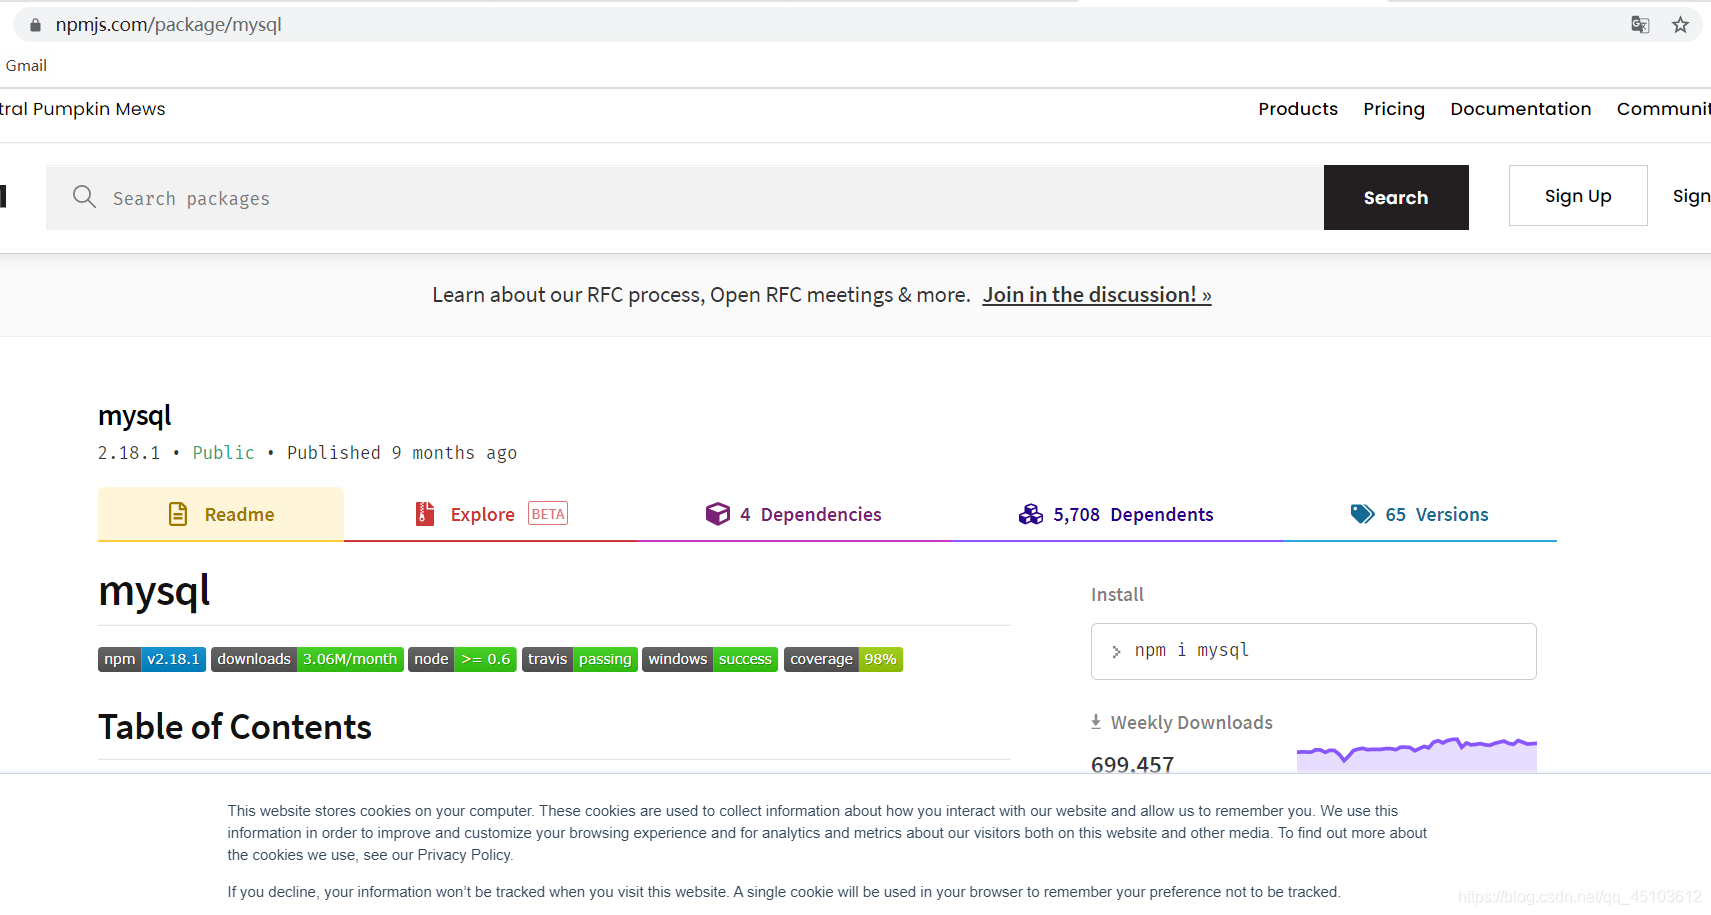Click the black Search button
1711x915 pixels.
(1396, 197)
